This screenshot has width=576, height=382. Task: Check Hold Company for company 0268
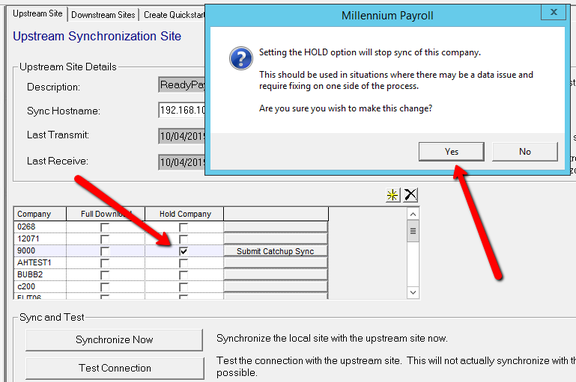(183, 227)
